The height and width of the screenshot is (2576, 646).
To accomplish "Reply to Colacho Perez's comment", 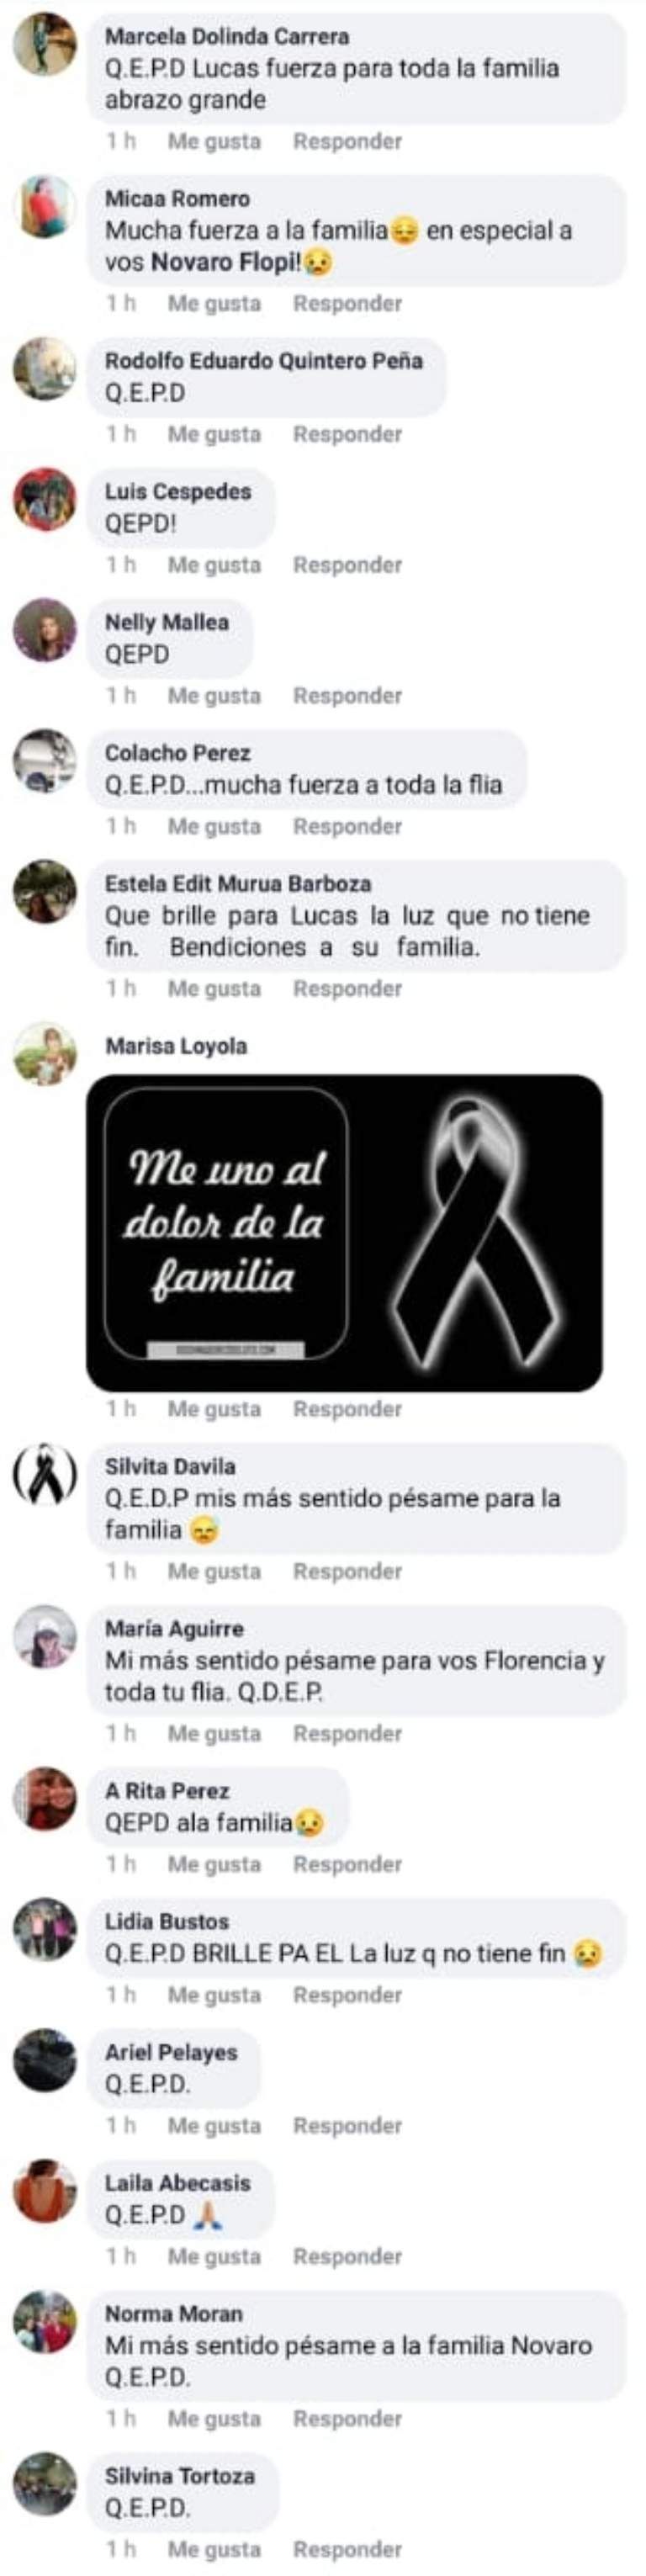I will [x=347, y=827].
